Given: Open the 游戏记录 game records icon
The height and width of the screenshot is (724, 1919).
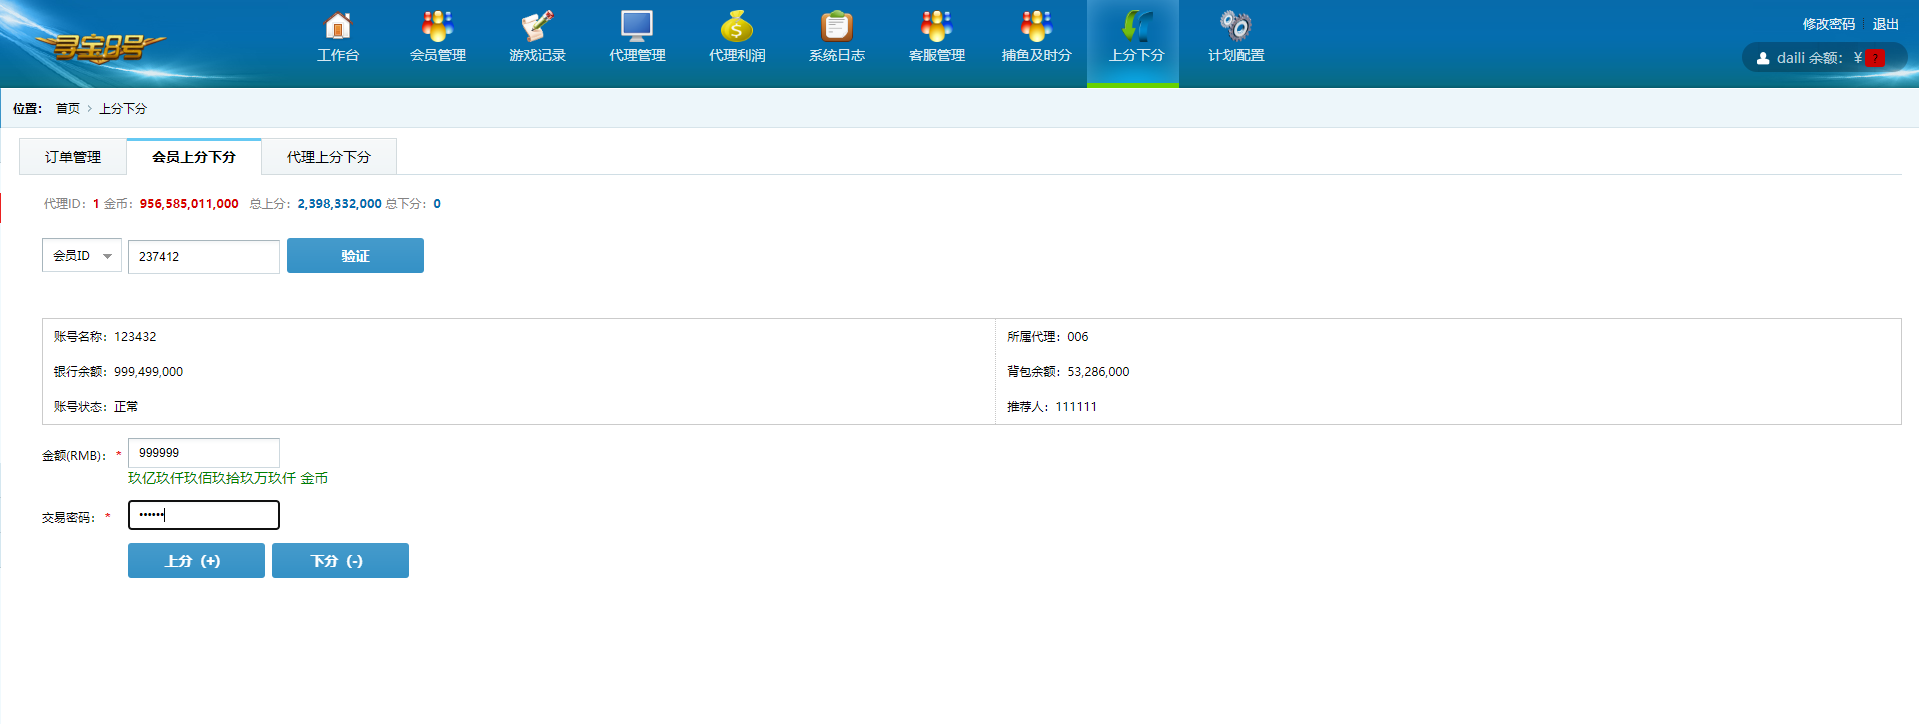Looking at the screenshot, I should click(537, 27).
